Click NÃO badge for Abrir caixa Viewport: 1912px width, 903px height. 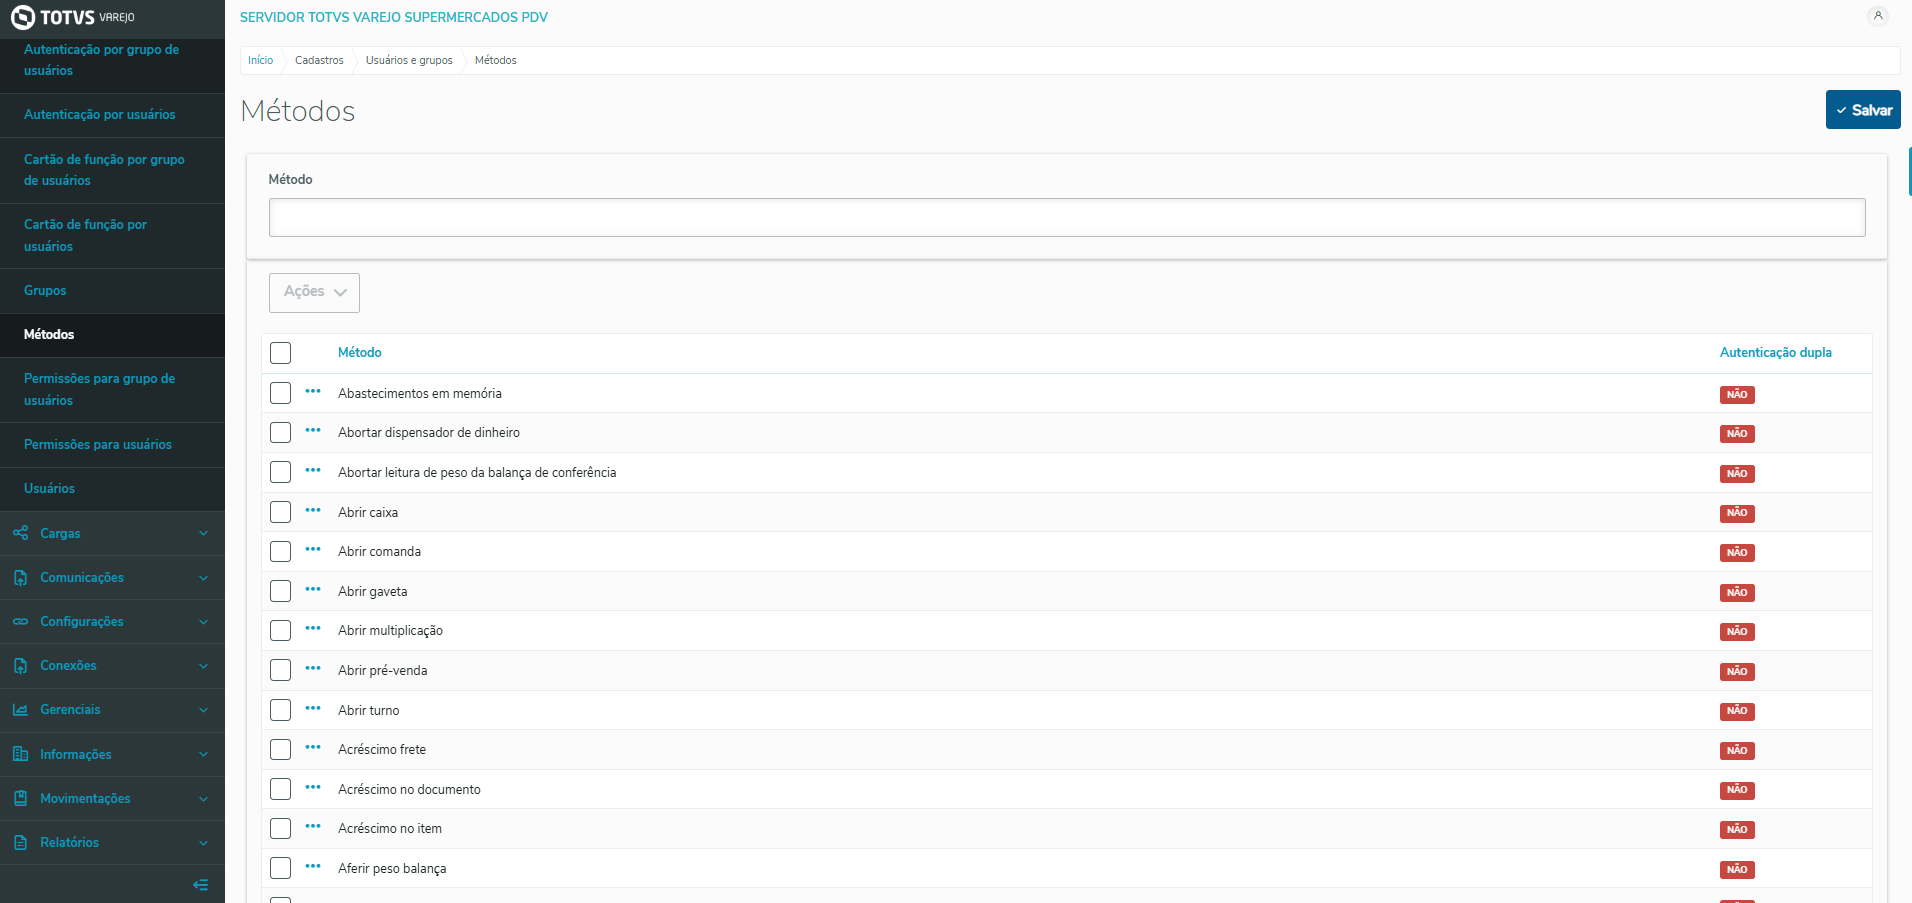coord(1737,513)
